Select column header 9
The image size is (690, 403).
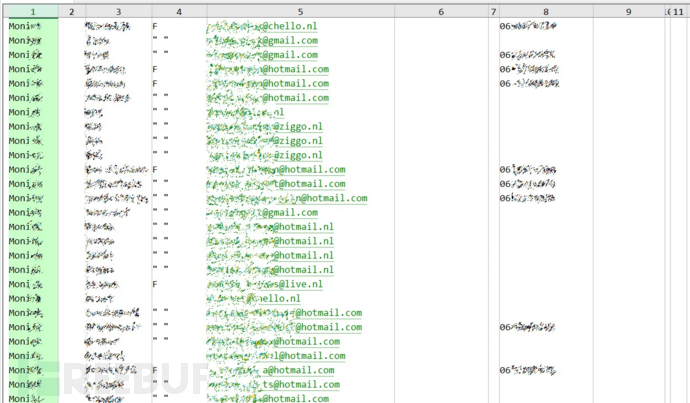pyautogui.click(x=628, y=12)
